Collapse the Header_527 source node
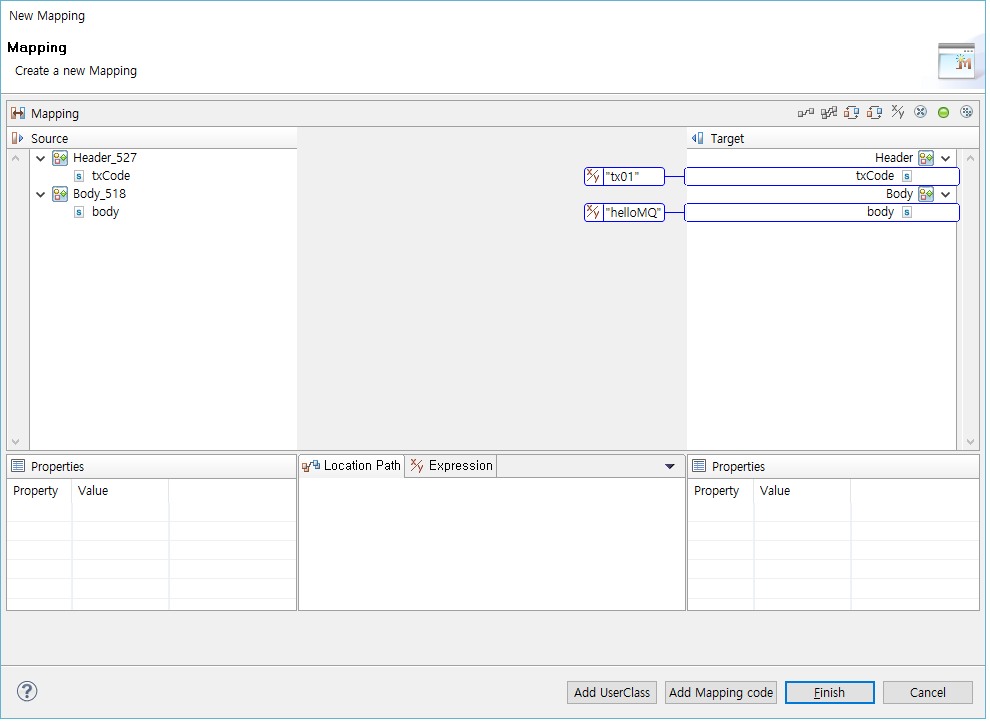The width and height of the screenshot is (990, 724). pyautogui.click(x=40, y=157)
